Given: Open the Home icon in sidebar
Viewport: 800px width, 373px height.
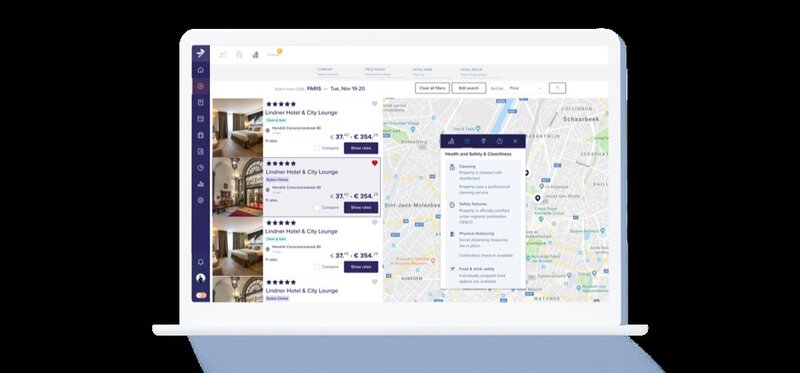Looking at the screenshot, I should (x=201, y=70).
